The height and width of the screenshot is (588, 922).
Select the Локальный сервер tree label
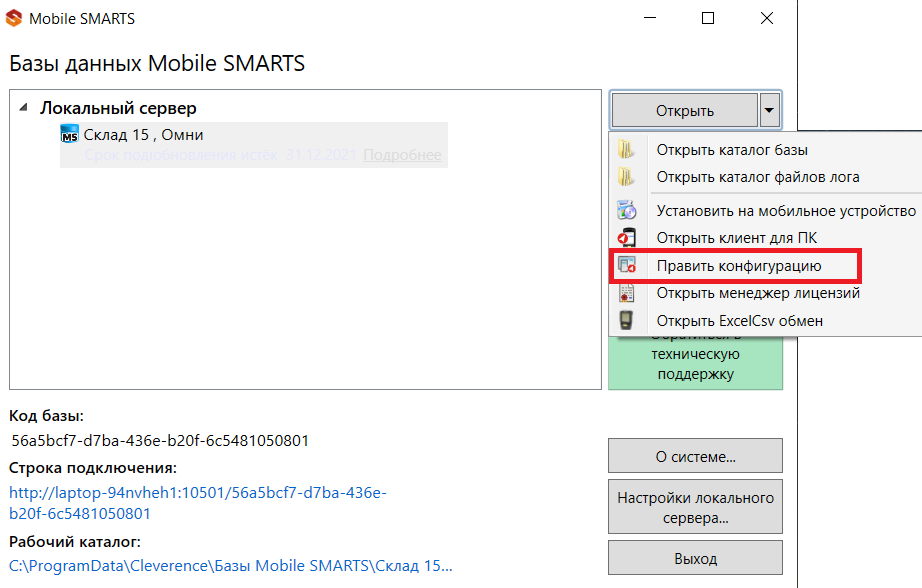pyautogui.click(x=118, y=108)
